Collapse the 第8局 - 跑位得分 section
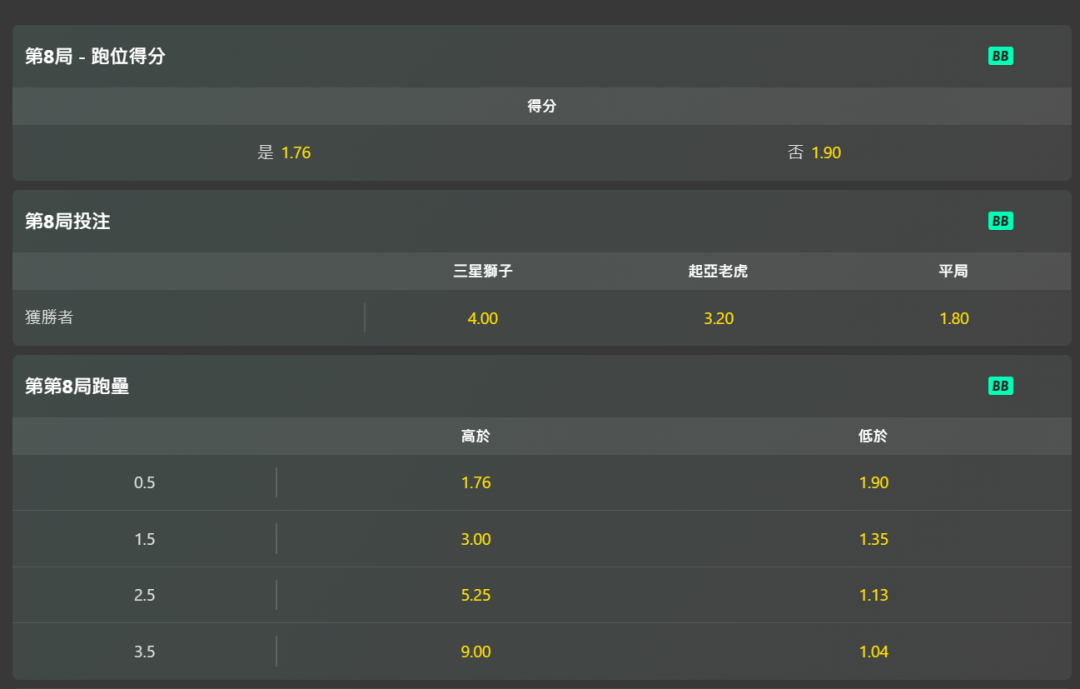The height and width of the screenshot is (689, 1080). (x=541, y=56)
